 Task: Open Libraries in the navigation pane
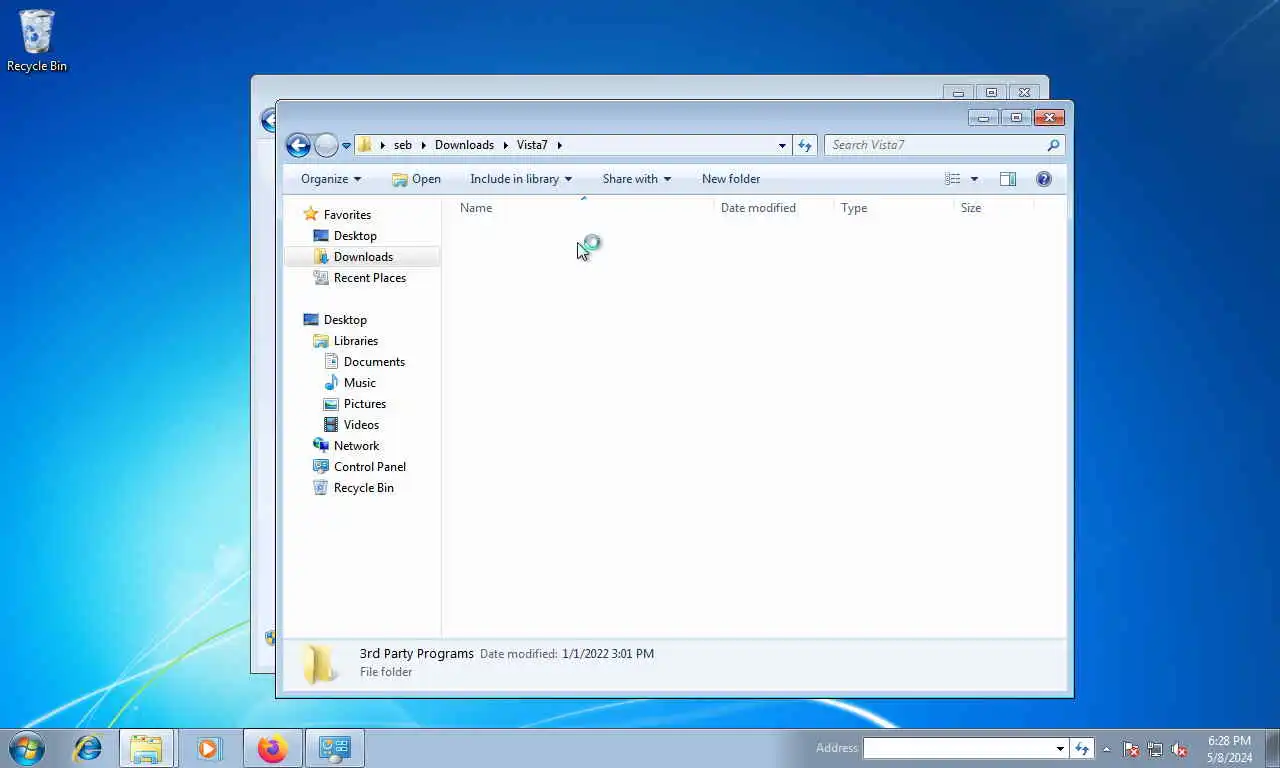point(355,341)
